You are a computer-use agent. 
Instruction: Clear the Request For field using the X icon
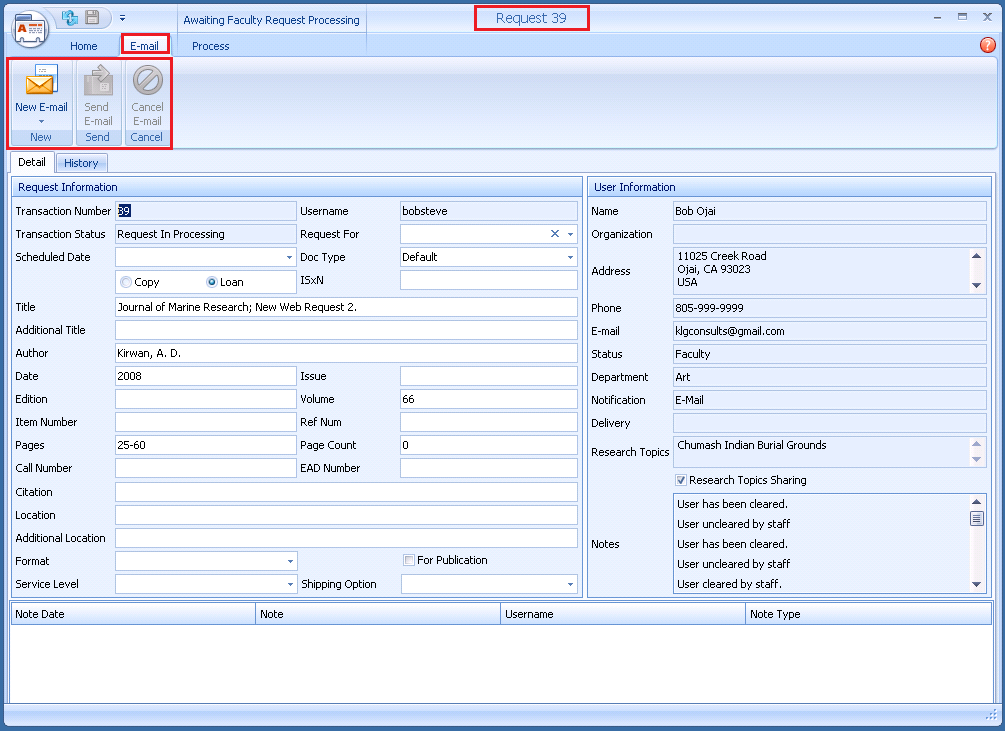point(553,233)
